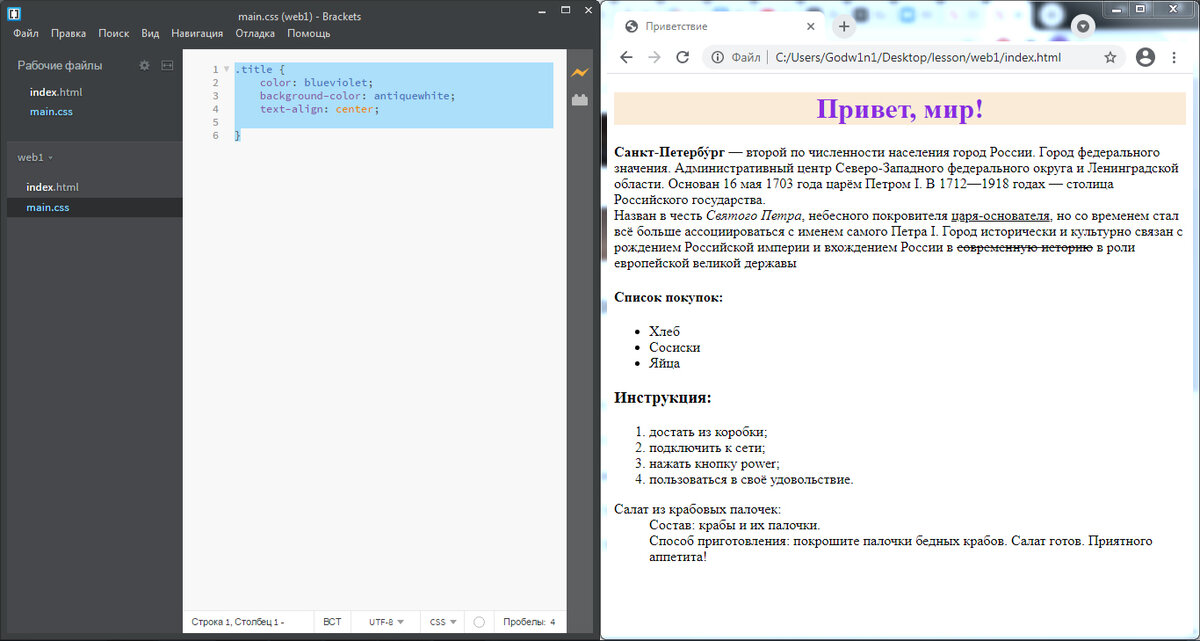The image size is (1200, 641).
Task: Toggle the linting status circle in status bar
Action: (x=479, y=622)
